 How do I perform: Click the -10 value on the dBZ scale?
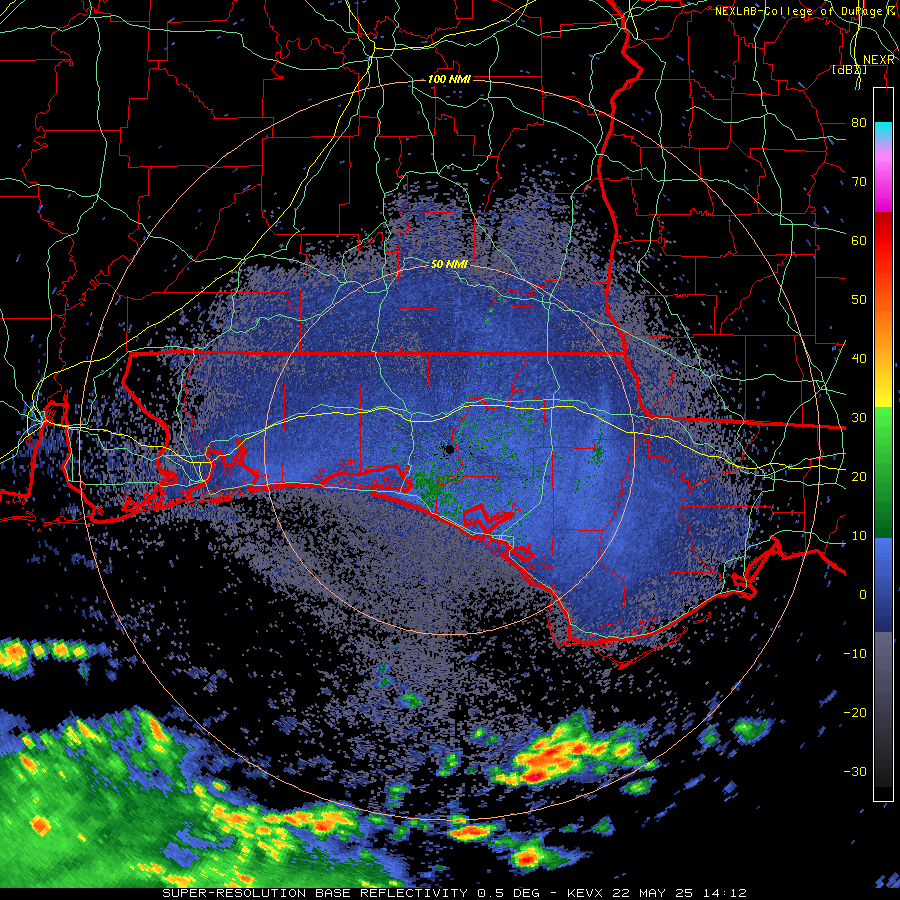click(x=855, y=654)
